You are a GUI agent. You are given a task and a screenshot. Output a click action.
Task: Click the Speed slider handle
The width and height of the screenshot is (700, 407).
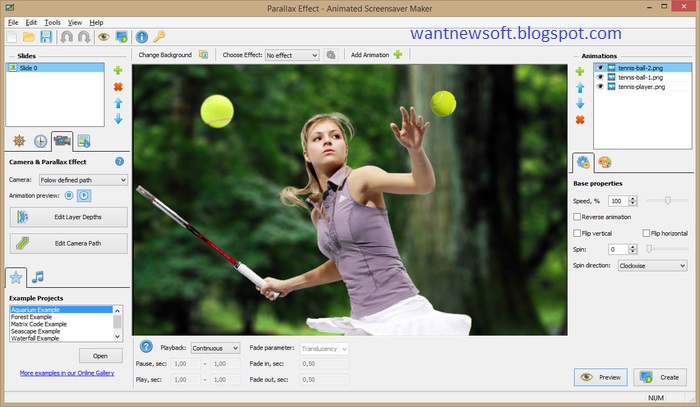[667, 200]
